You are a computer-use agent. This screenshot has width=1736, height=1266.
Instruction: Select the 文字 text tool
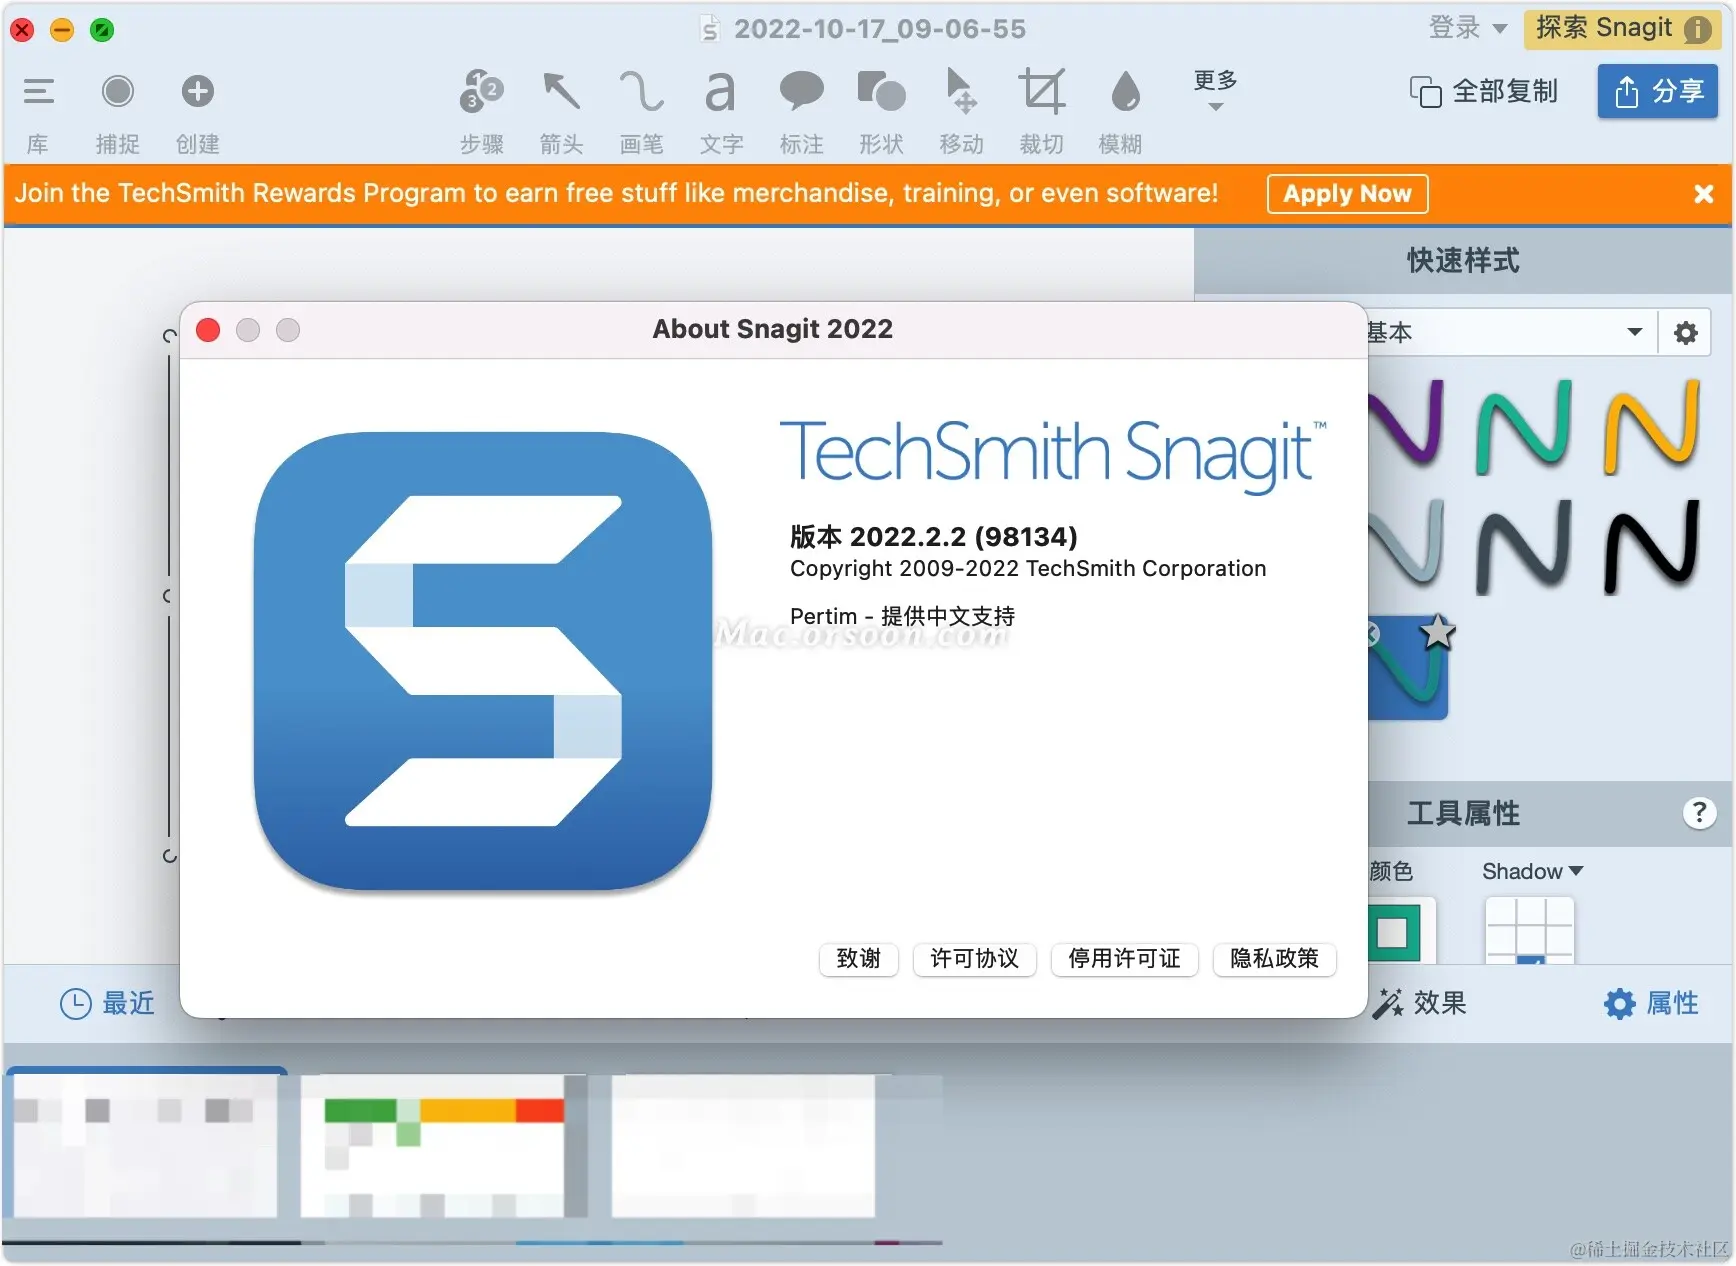click(720, 92)
